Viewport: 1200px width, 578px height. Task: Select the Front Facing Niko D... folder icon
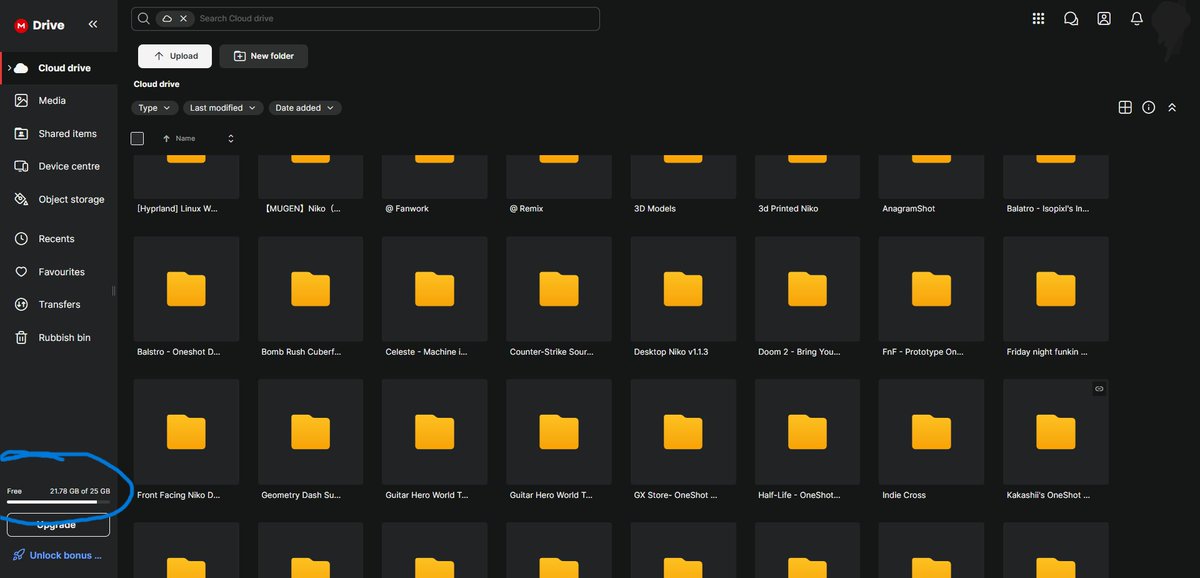click(x=186, y=431)
